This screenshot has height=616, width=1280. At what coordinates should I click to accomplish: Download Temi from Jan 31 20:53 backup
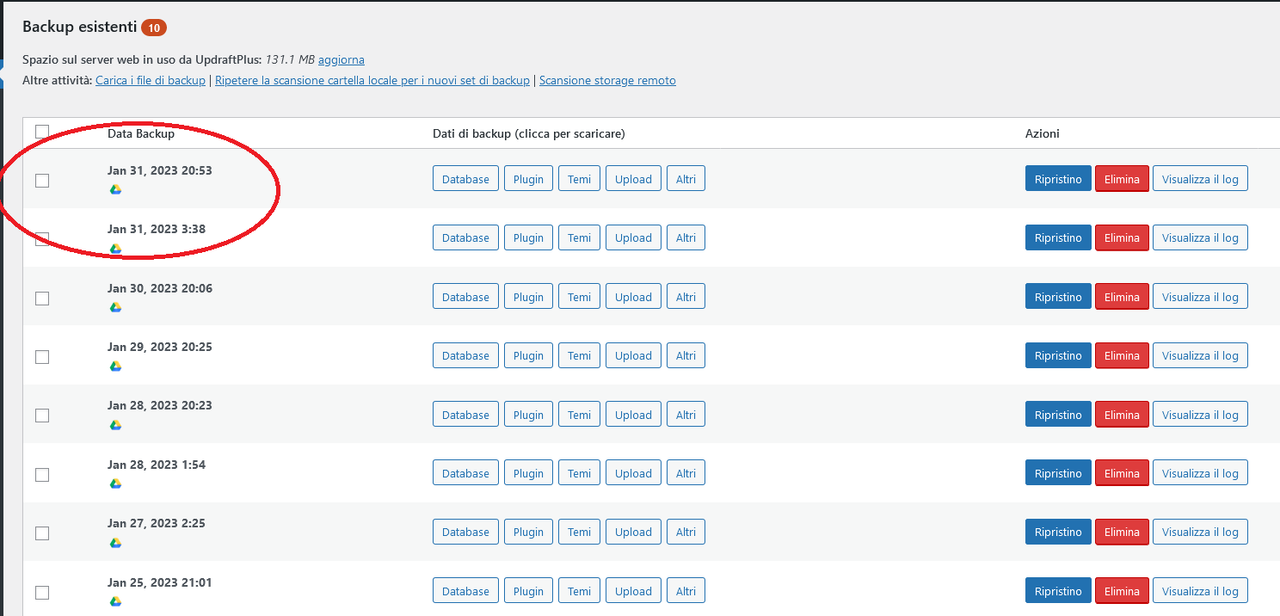click(x=580, y=179)
